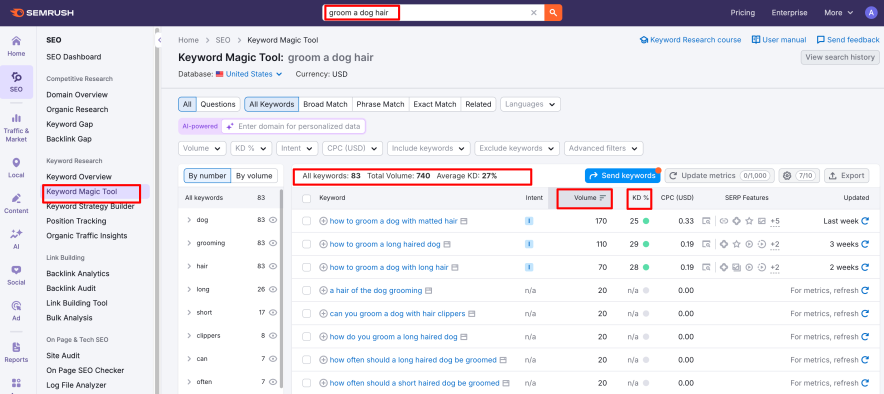Screen dimensions: 884x394
Task: Select the Broad Match tab
Action: point(325,104)
